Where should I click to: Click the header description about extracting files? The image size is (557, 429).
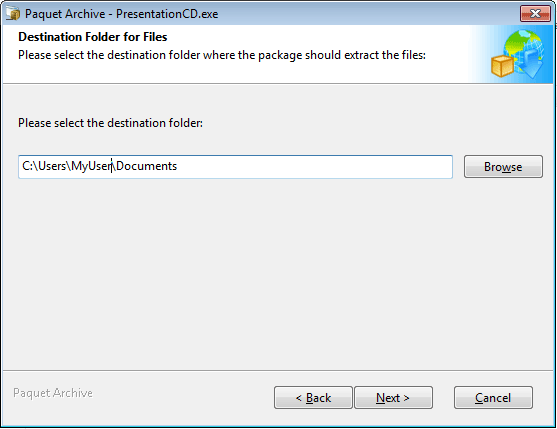(x=222, y=55)
